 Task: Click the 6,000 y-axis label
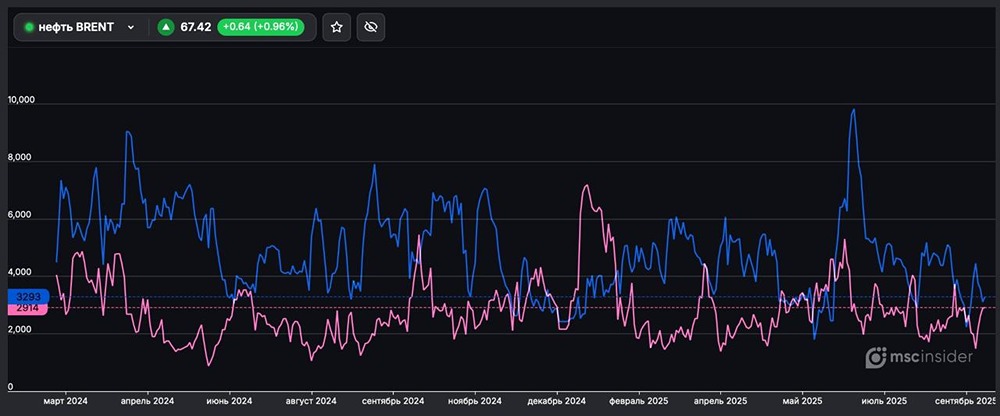coord(19,216)
